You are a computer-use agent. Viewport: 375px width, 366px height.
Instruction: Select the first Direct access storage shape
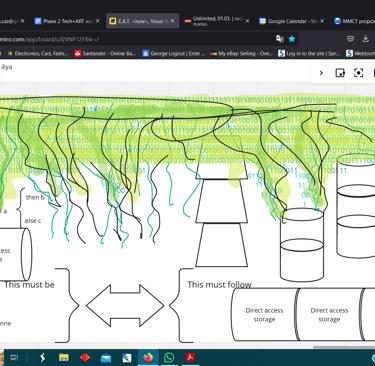264,315
